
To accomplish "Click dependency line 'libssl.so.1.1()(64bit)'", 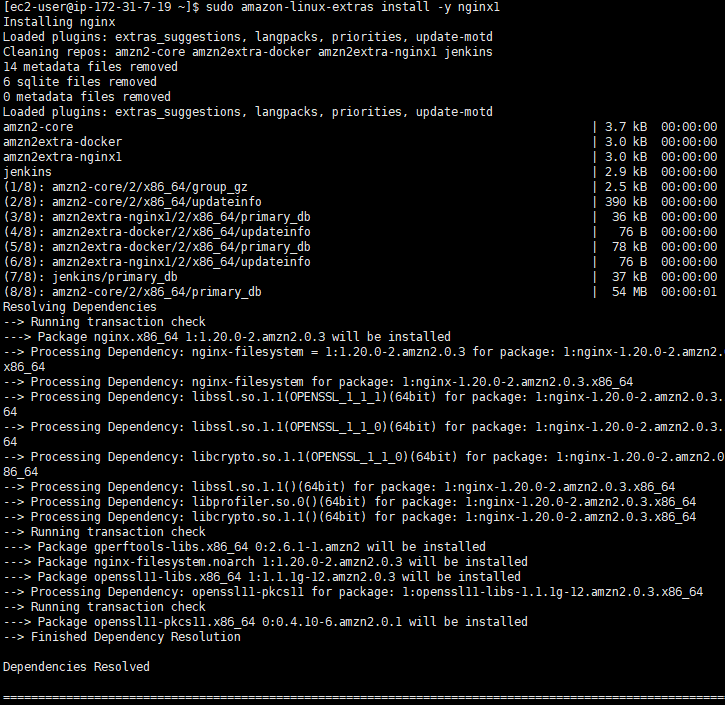I will [x=339, y=487].
